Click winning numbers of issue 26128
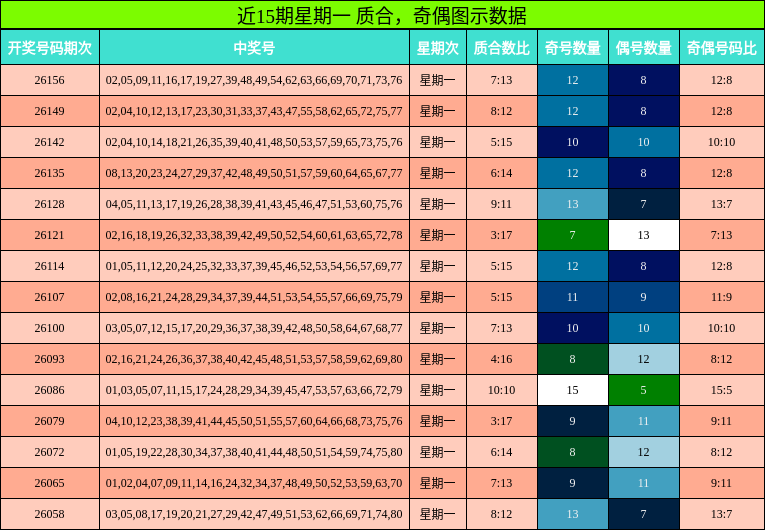Image resolution: width=765 pixels, height=530 pixels. (254, 204)
